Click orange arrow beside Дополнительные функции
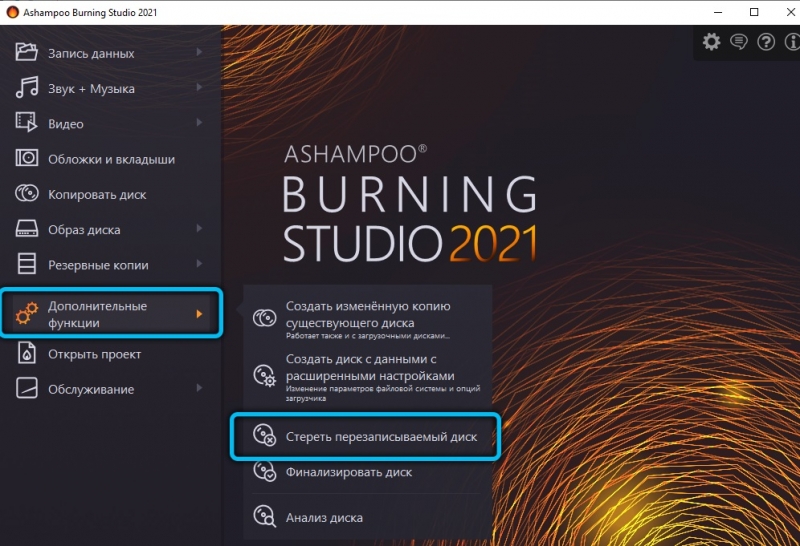The height and width of the screenshot is (546, 800). [199, 314]
